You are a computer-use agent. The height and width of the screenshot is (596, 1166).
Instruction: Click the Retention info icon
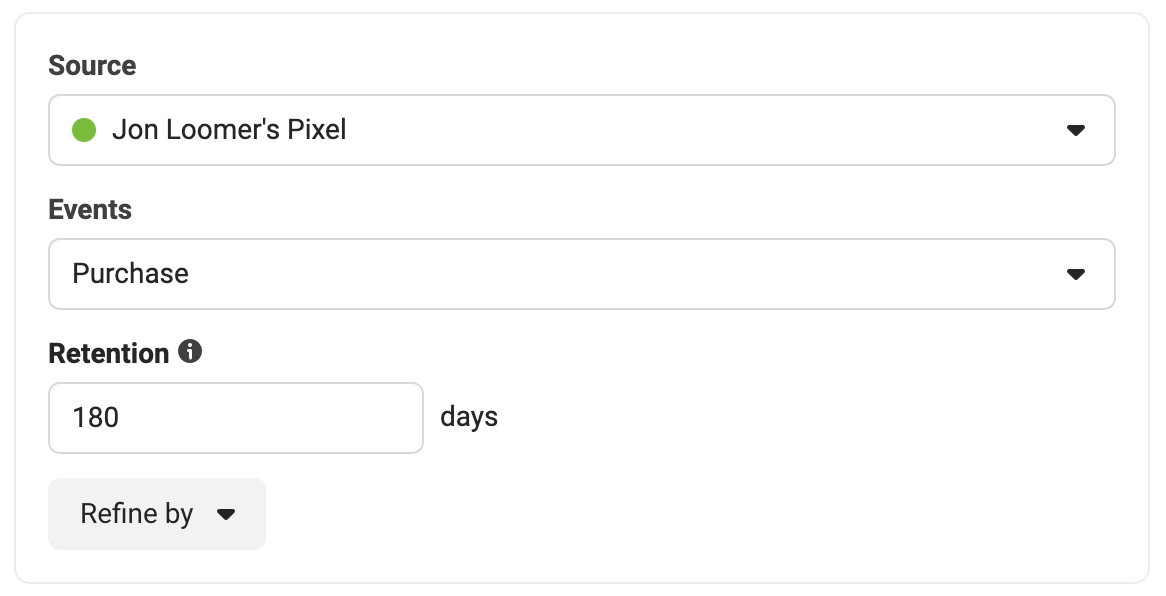pyautogui.click(x=190, y=351)
